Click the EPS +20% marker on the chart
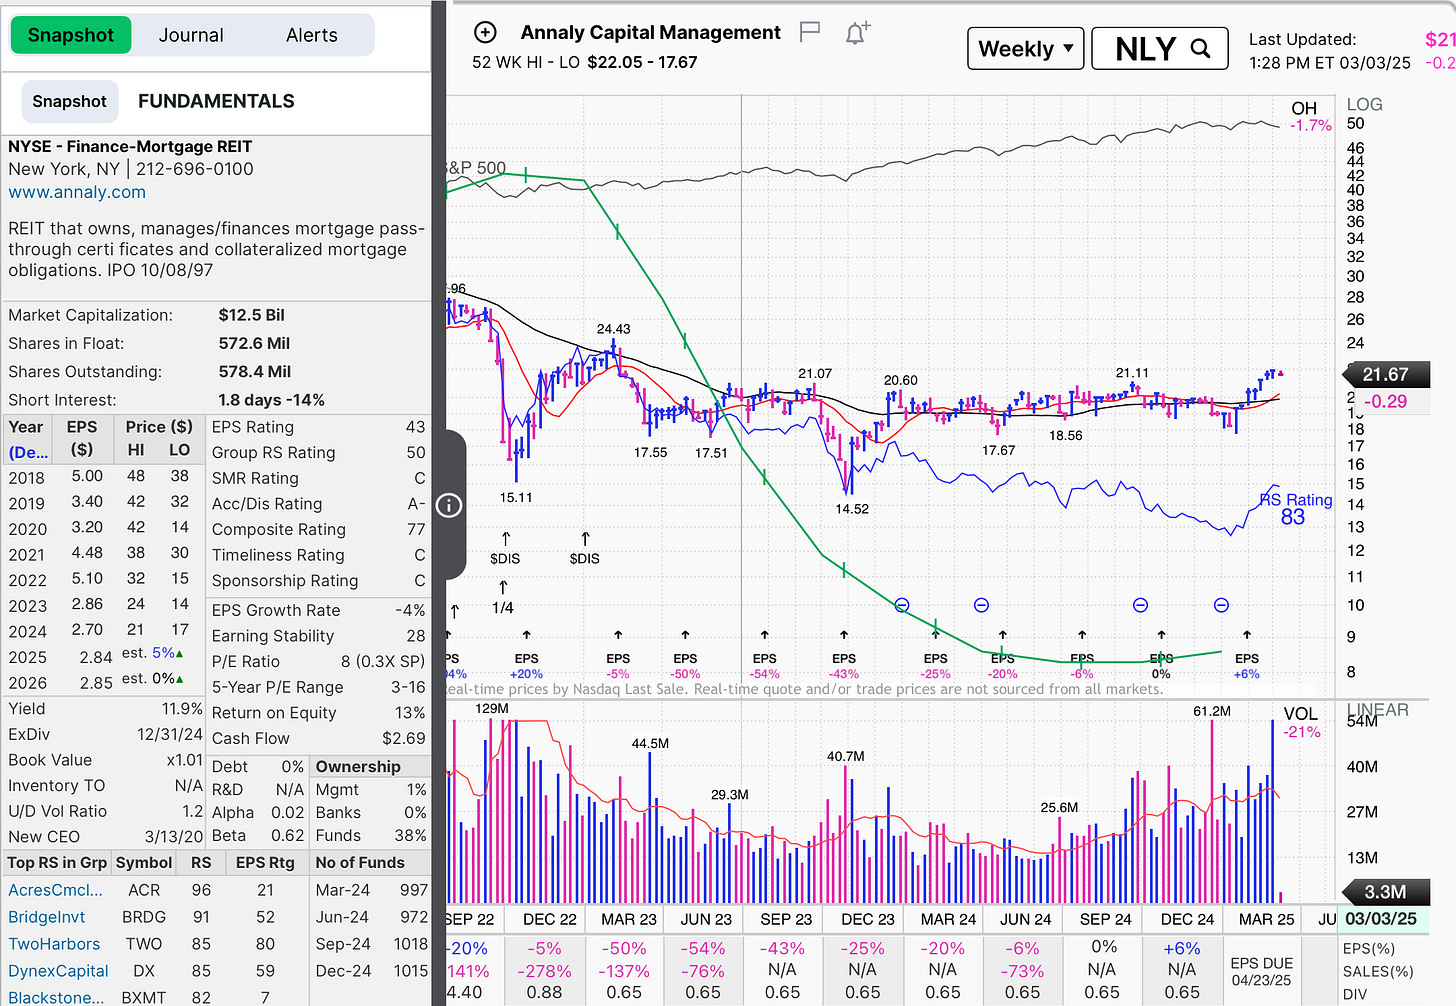This screenshot has height=1006, width=1456. coord(527,666)
